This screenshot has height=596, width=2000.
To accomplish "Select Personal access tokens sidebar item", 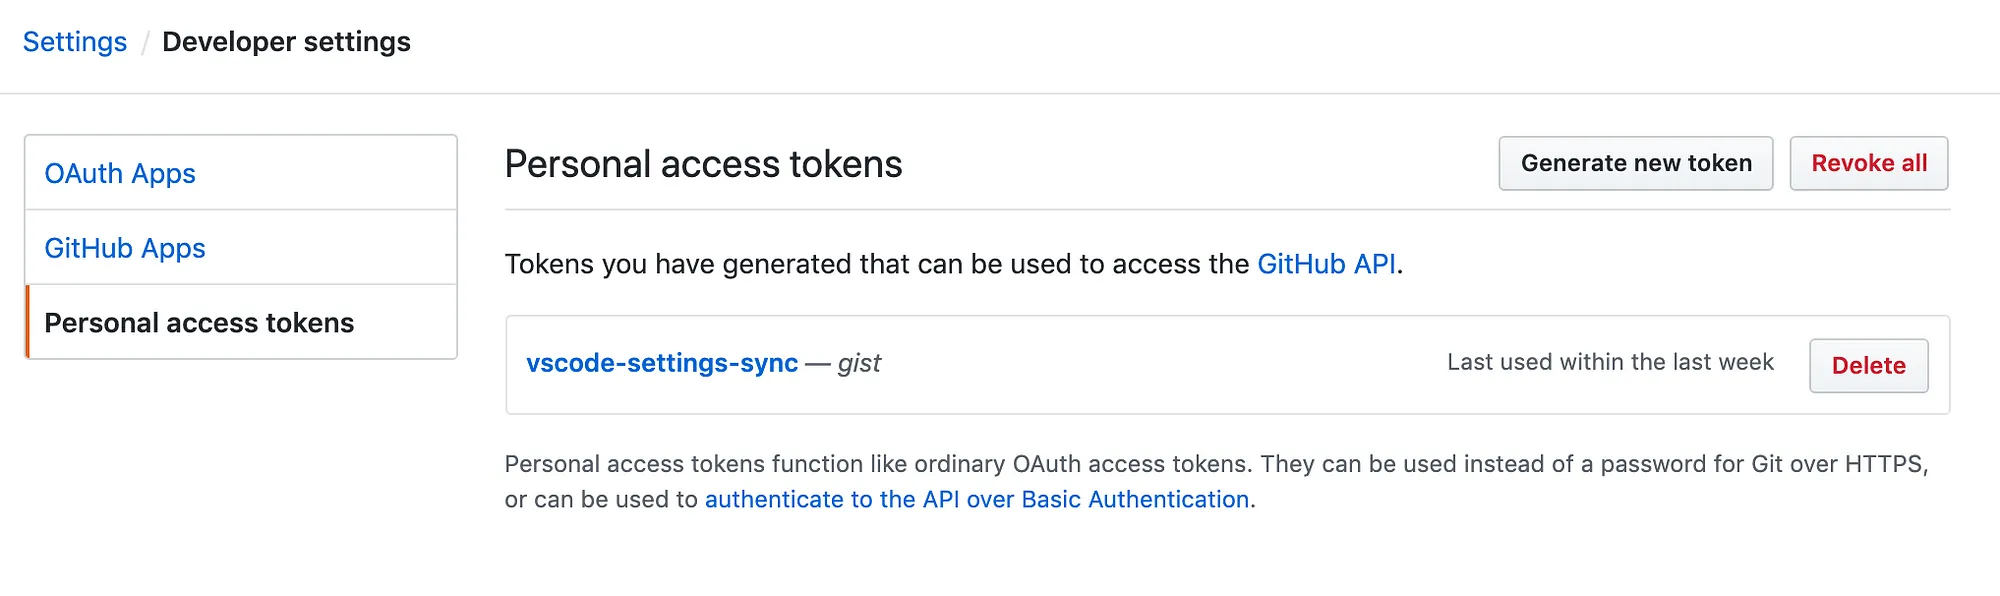I will [x=199, y=322].
